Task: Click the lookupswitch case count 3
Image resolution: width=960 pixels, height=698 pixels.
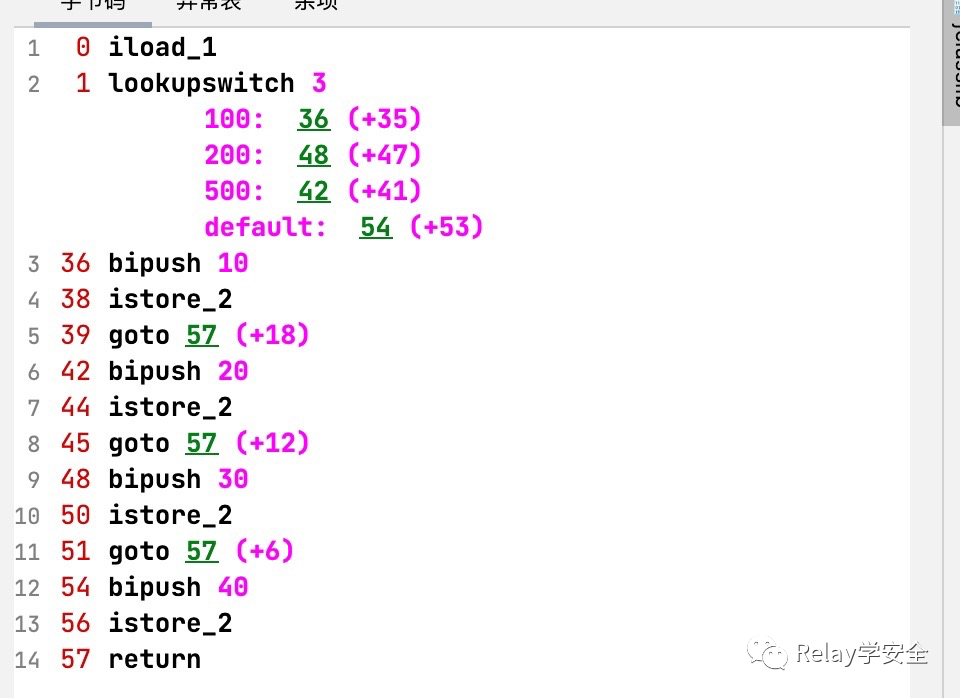Action: [319, 83]
